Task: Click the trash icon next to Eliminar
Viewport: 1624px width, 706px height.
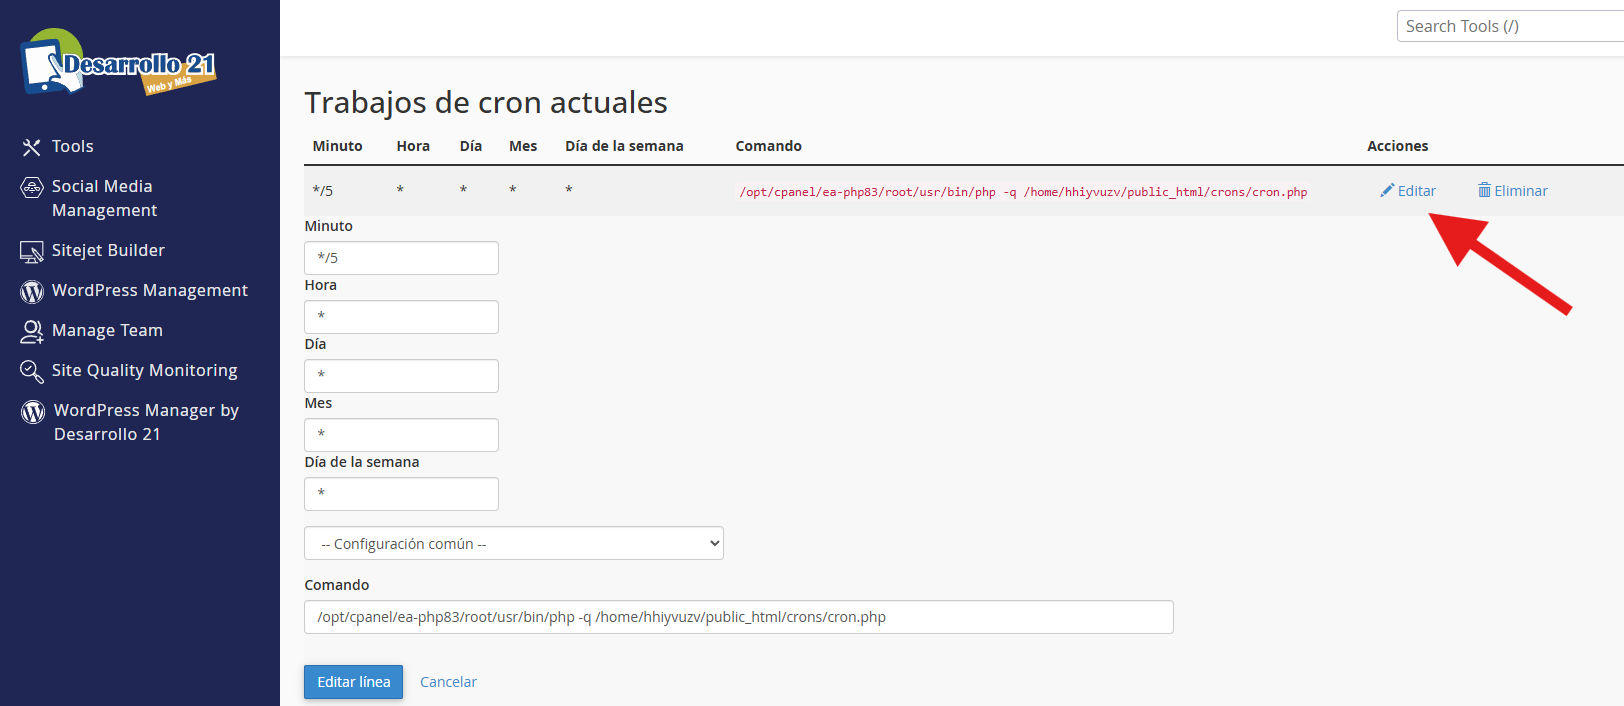Action: (1484, 190)
